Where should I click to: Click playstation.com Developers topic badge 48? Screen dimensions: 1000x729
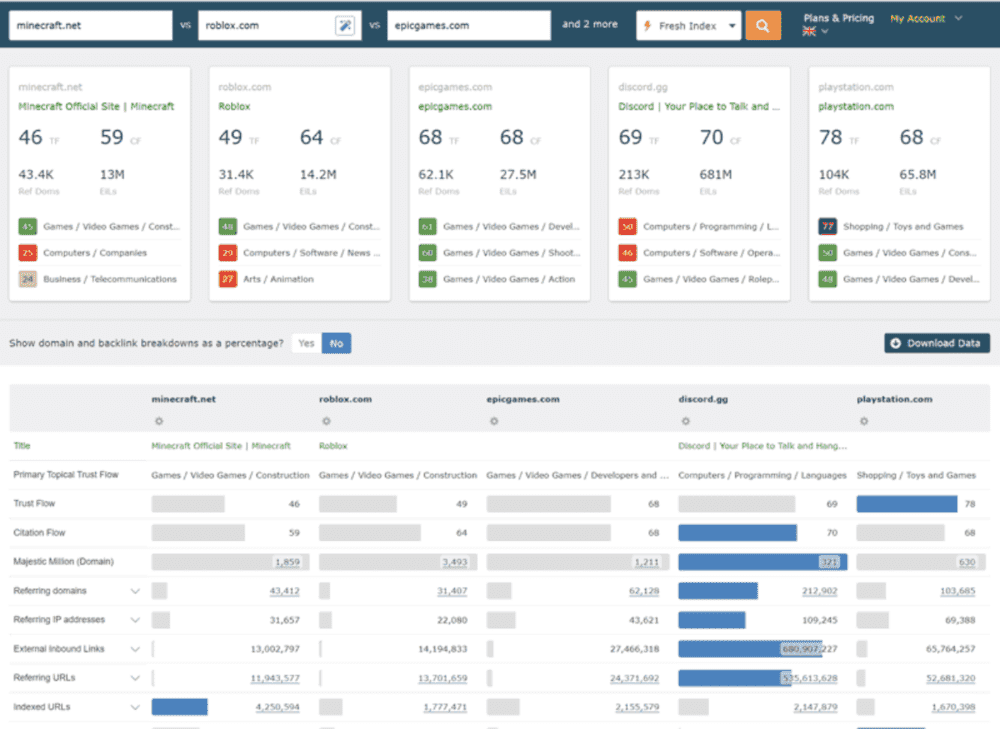coord(828,279)
